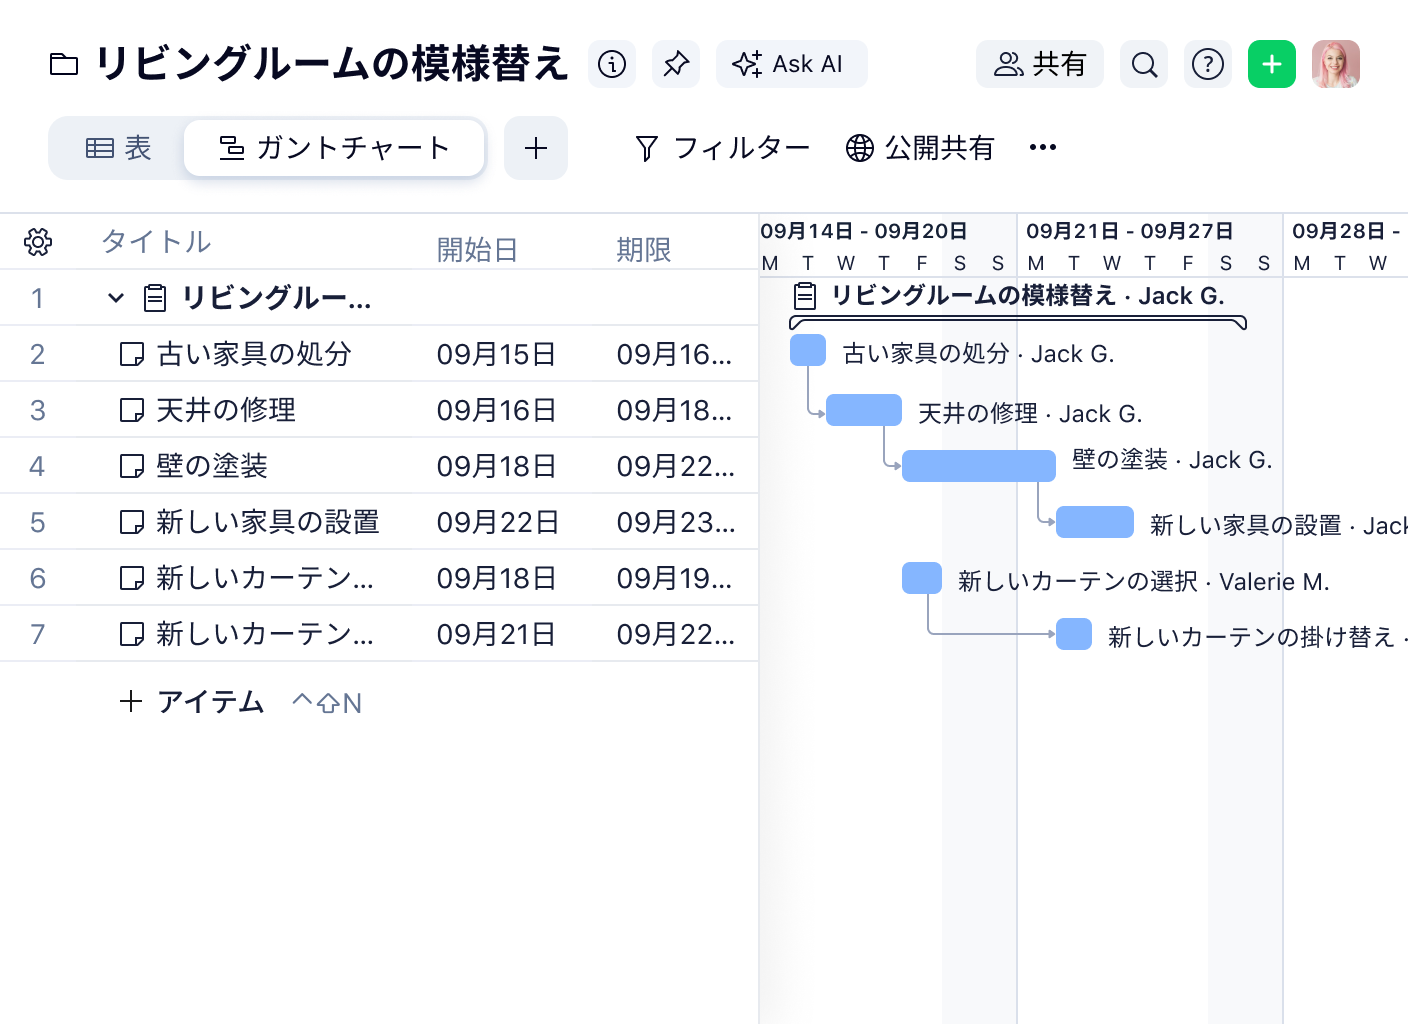Click the info icon beside the project title
This screenshot has height=1024, width=1408.
point(611,64)
